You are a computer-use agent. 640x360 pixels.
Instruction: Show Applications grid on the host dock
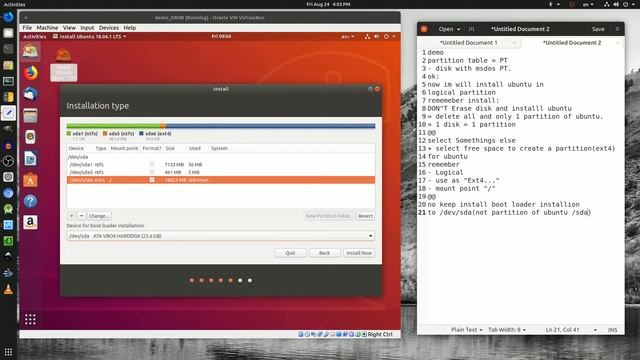[x=8, y=351]
